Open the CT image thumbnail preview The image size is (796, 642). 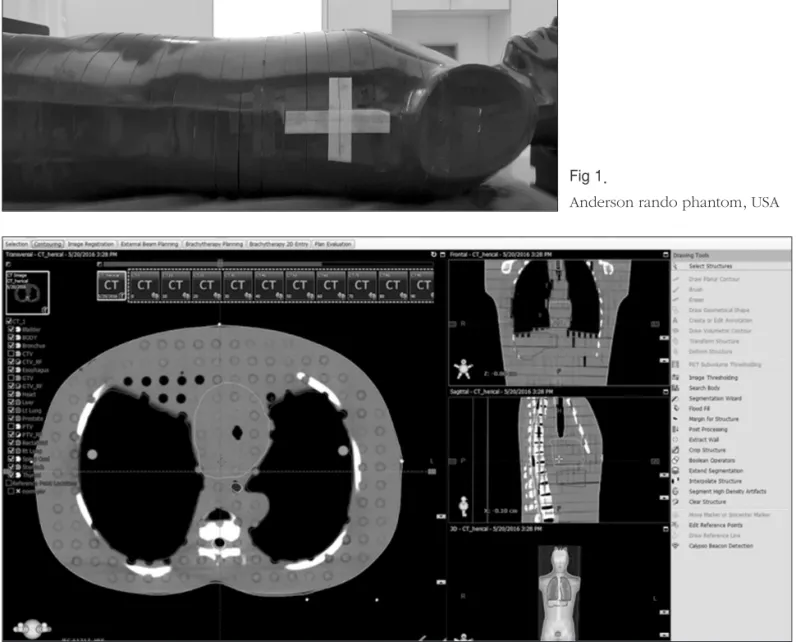tap(27, 293)
